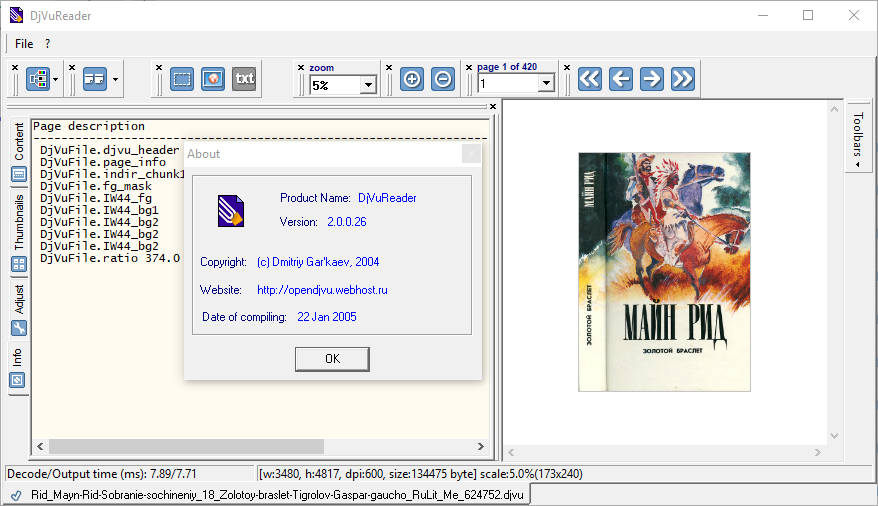The image size is (878, 506).
Task: Click viewer vertical scroll up arrow
Action: coord(834,109)
